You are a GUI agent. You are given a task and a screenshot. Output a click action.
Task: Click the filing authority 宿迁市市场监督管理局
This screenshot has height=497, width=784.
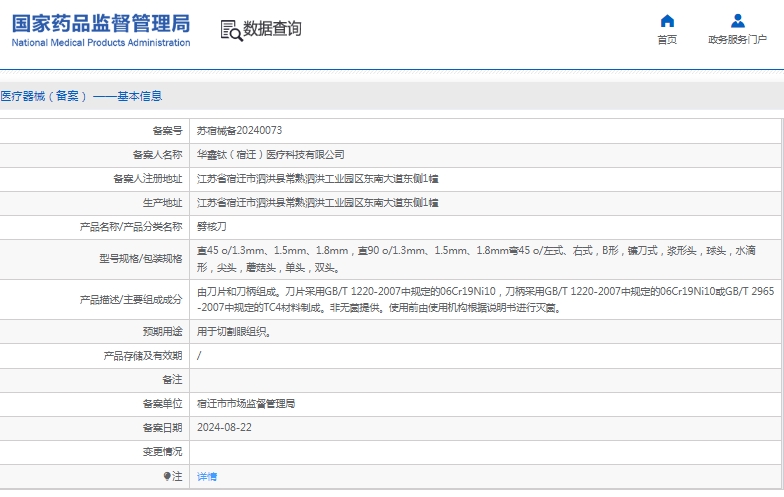point(246,404)
